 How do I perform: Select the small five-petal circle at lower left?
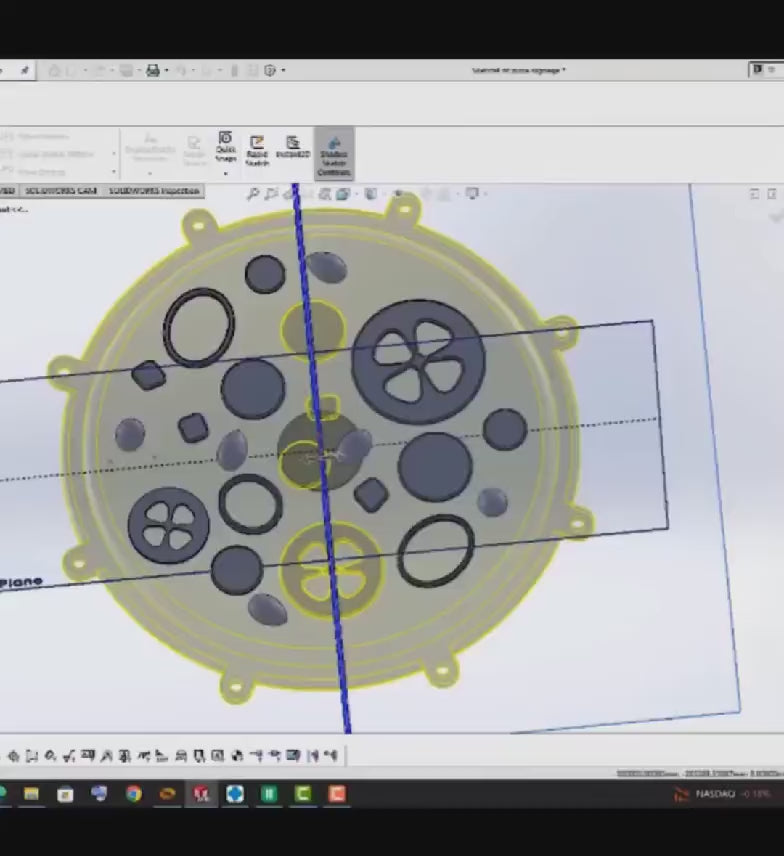point(169,525)
